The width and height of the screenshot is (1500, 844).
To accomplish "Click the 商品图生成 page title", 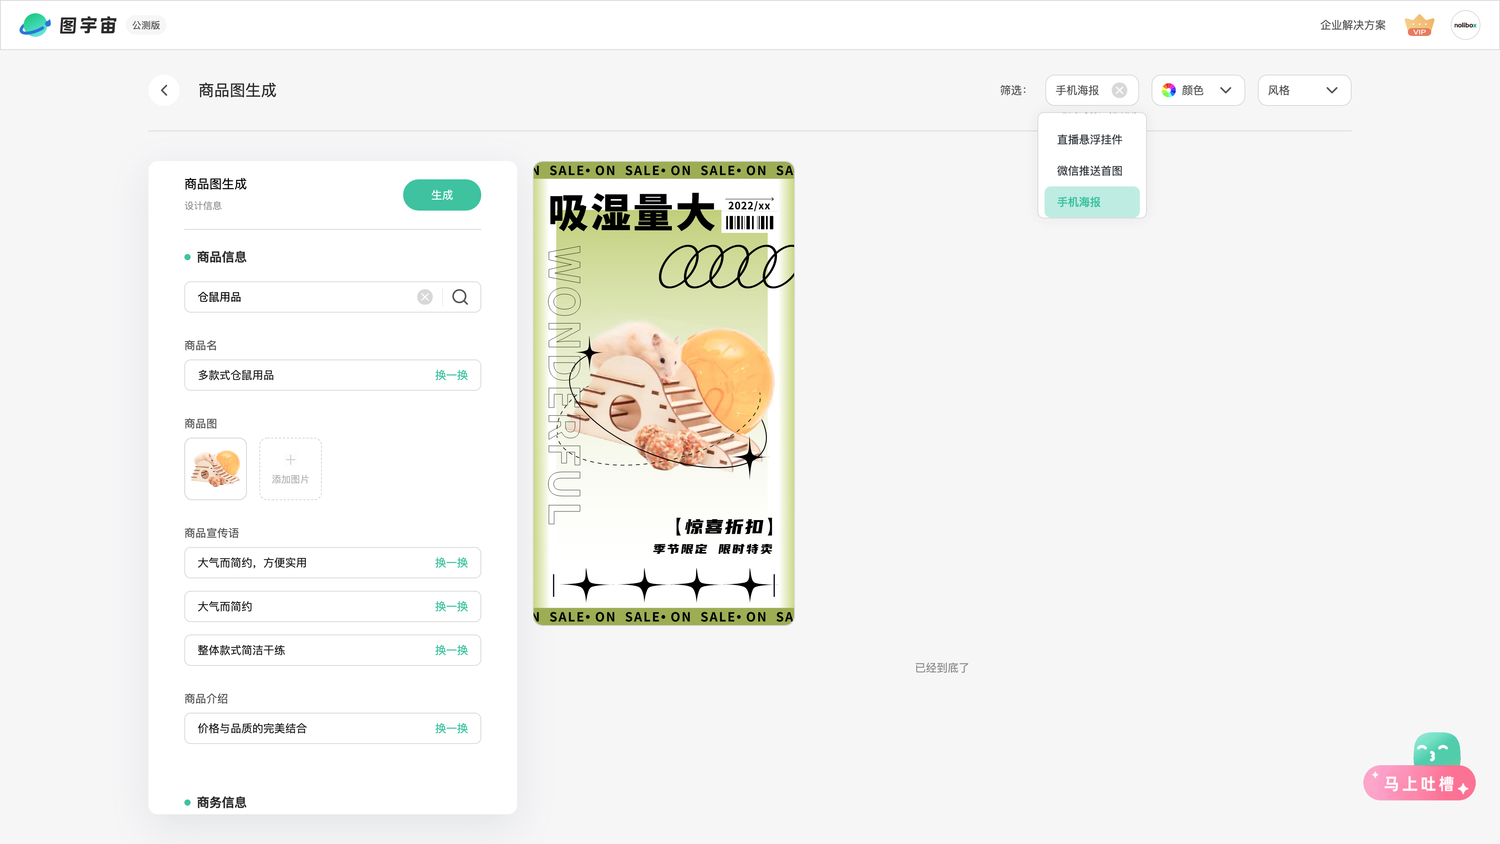I will tap(237, 90).
